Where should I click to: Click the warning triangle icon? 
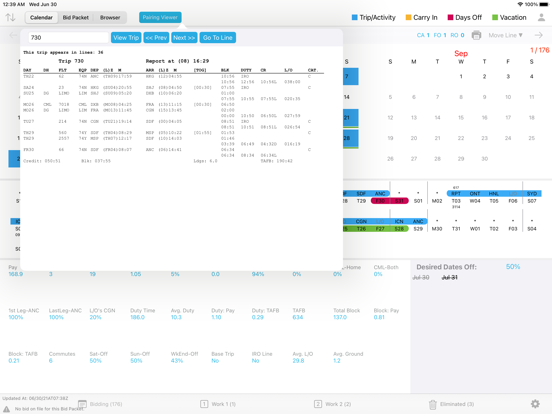[7, 409]
